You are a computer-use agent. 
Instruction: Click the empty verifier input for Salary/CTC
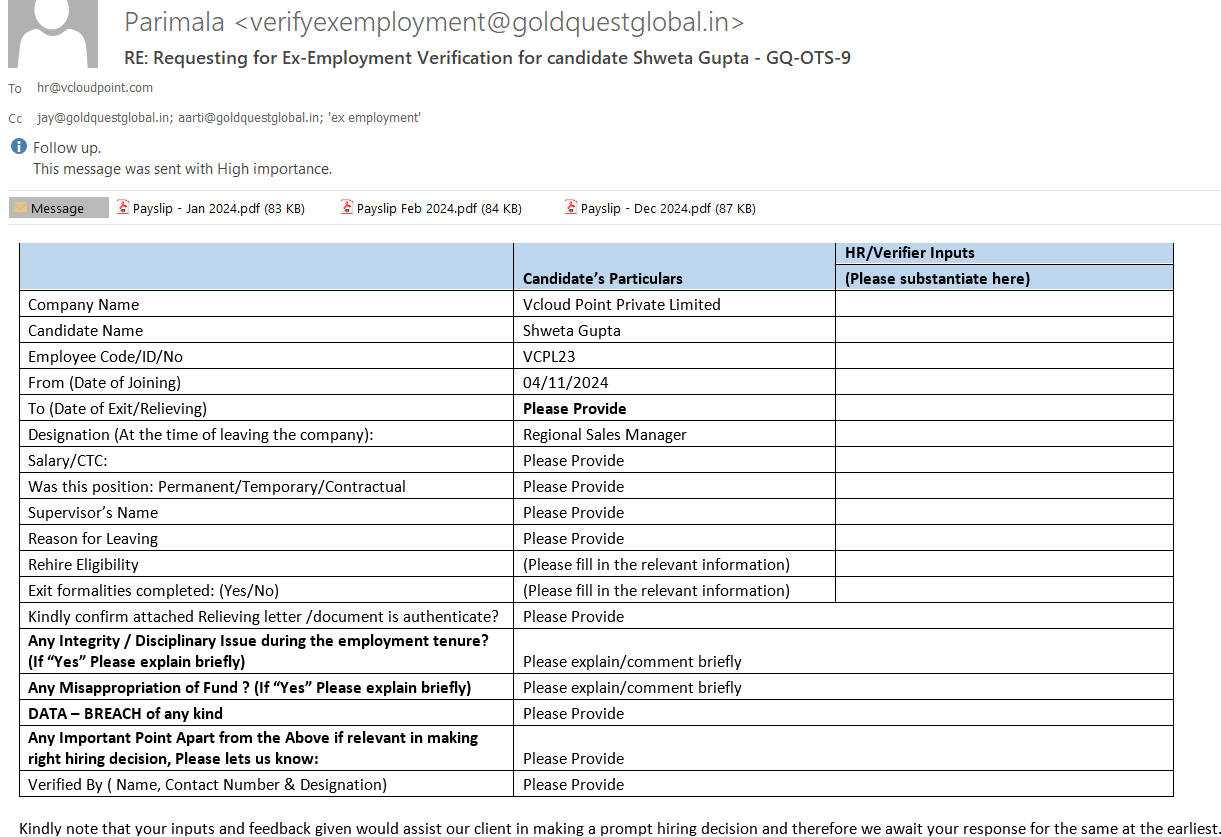tap(1004, 460)
